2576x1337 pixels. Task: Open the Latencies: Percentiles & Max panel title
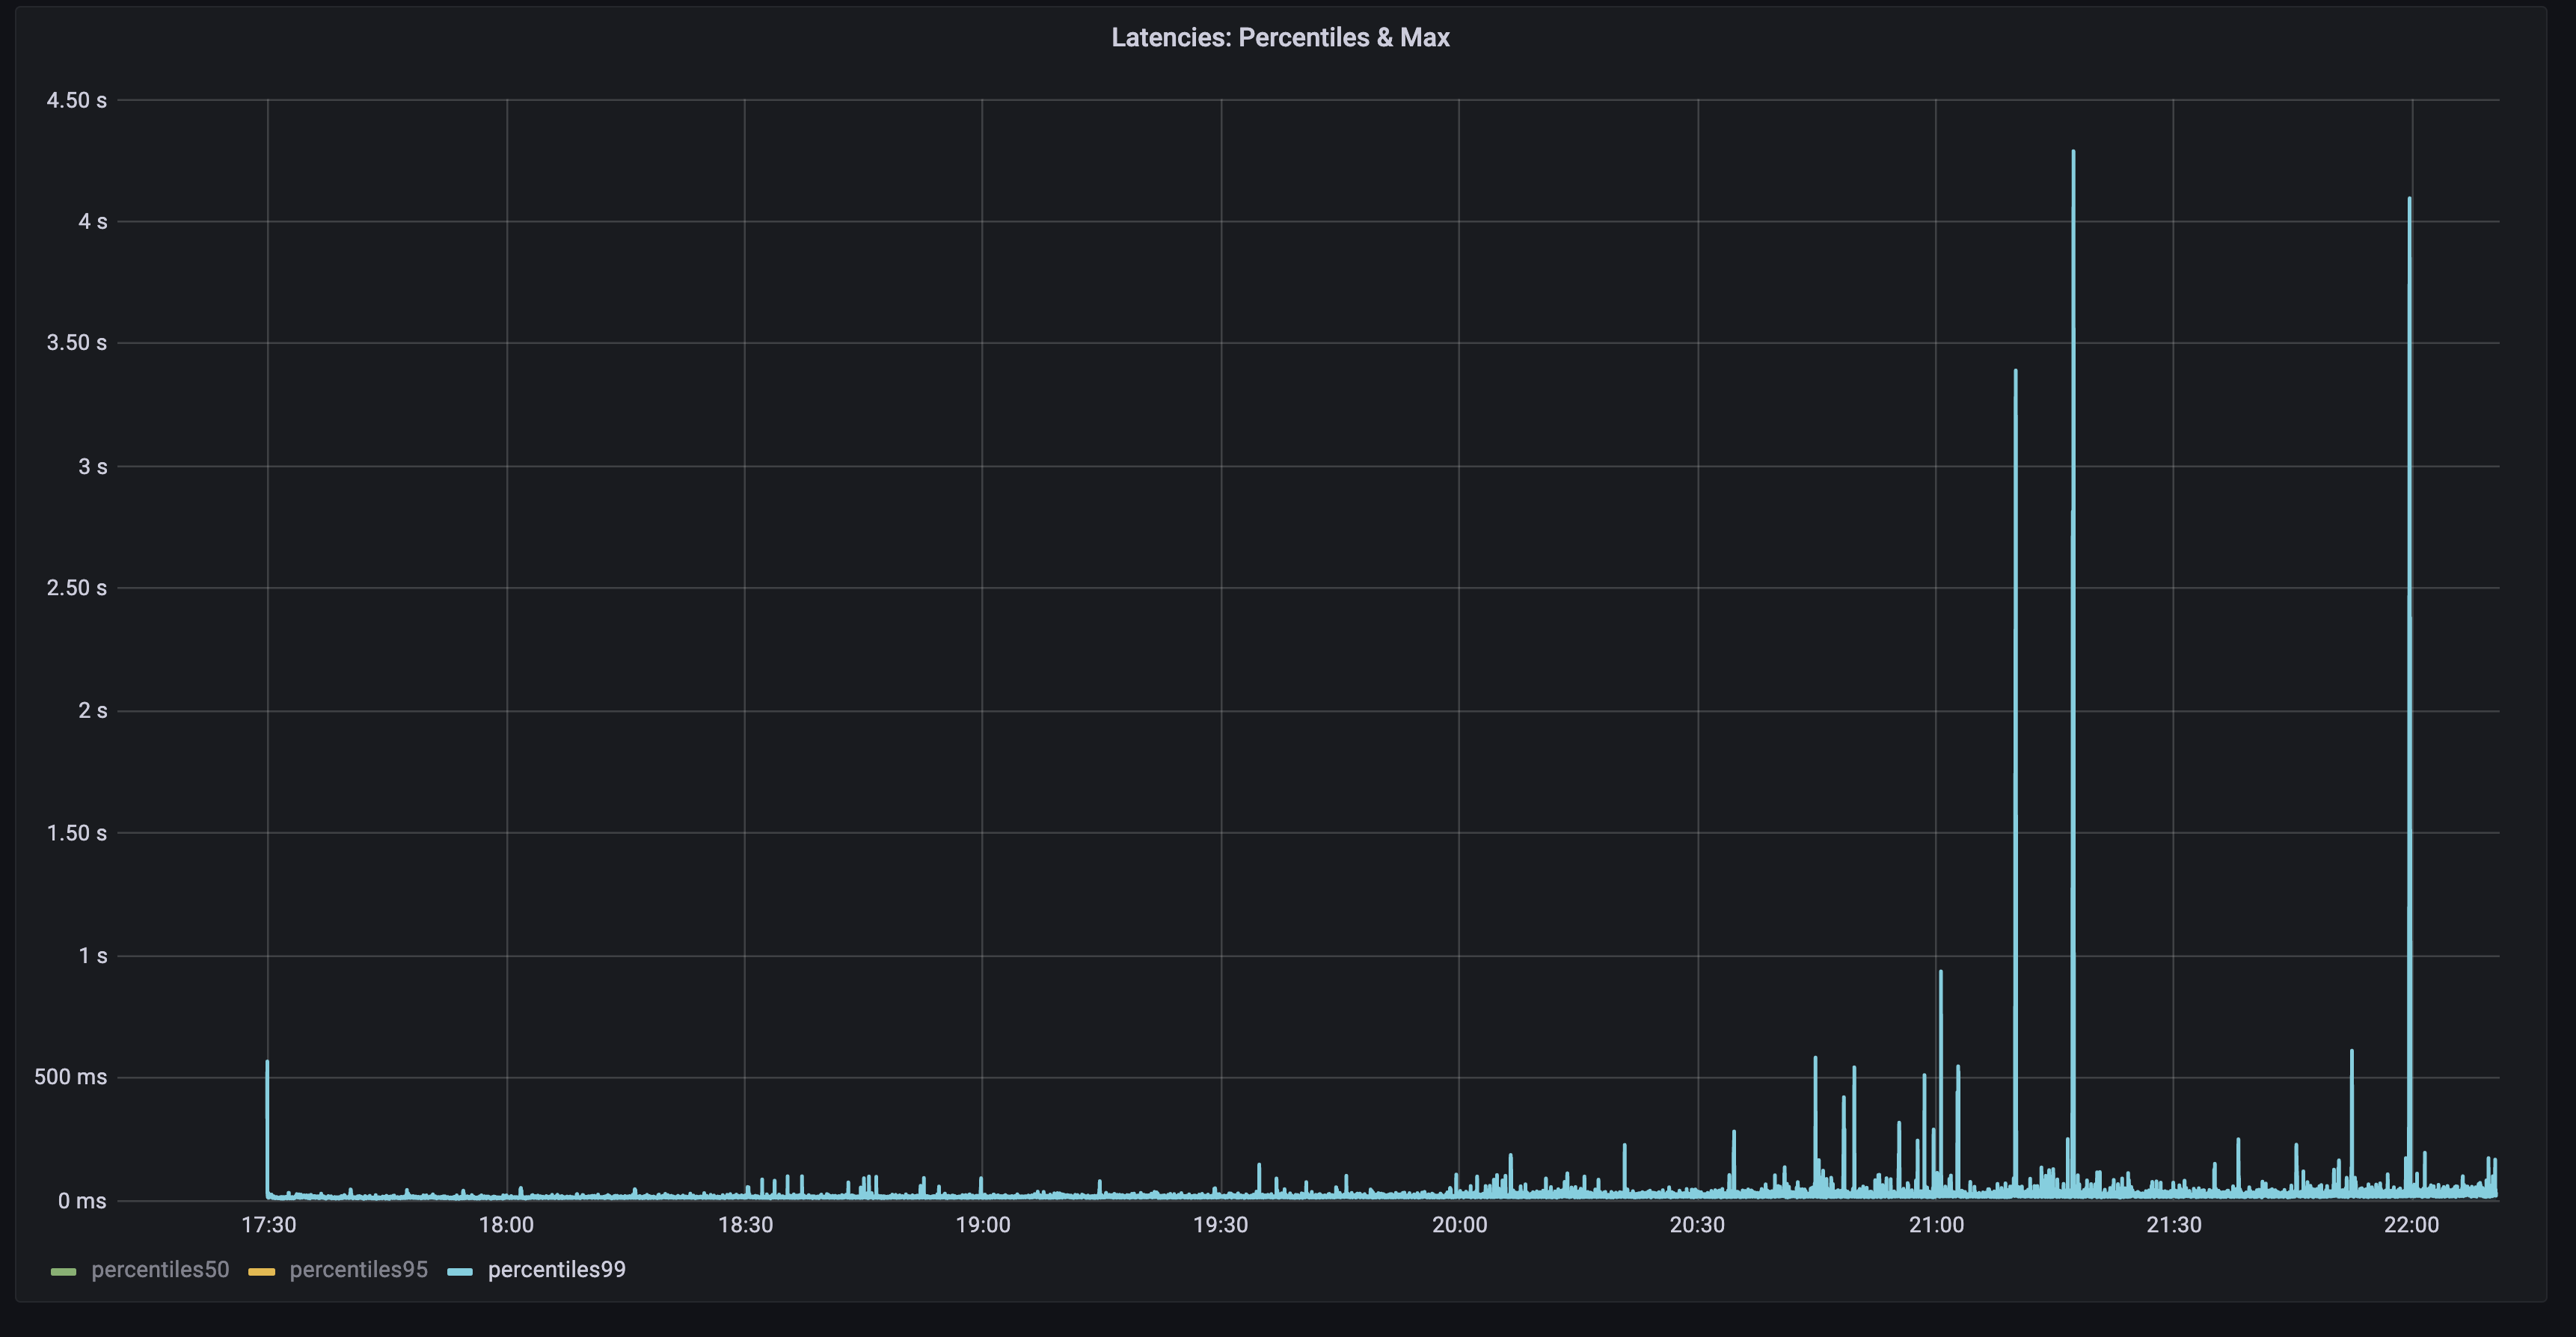click(x=1280, y=38)
